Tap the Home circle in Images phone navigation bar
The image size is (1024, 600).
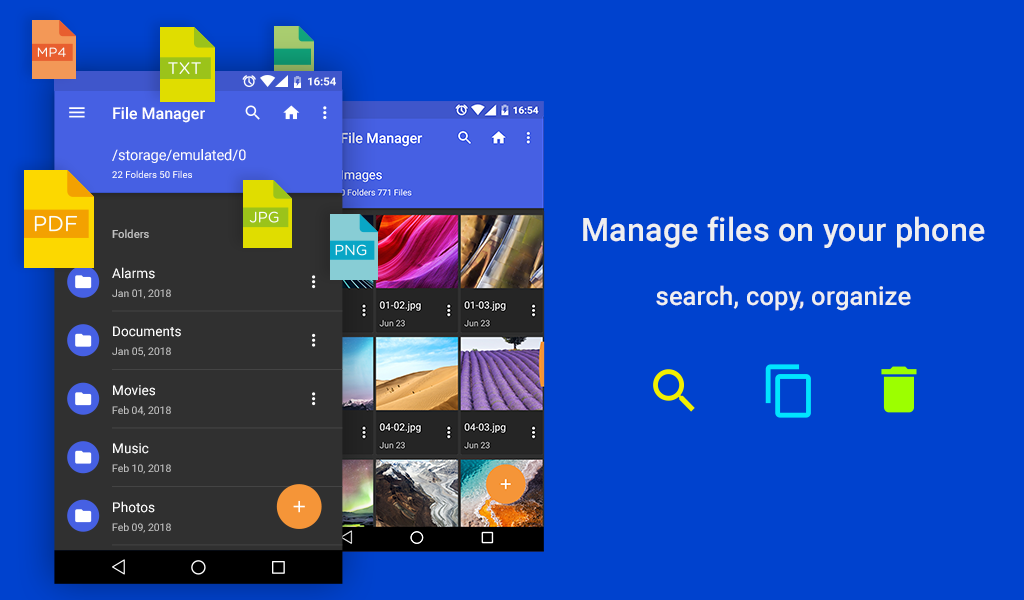pyautogui.click(x=417, y=537)
